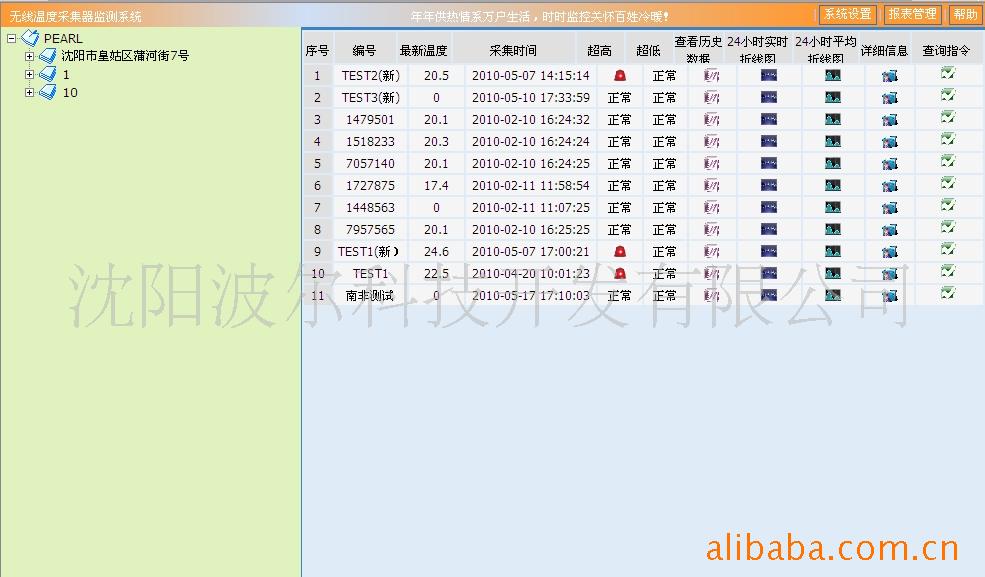Viewport: 985px width, 577px height.
Task: Click red alarm icon in TEST1 row 10
Action: click(620, 273)
